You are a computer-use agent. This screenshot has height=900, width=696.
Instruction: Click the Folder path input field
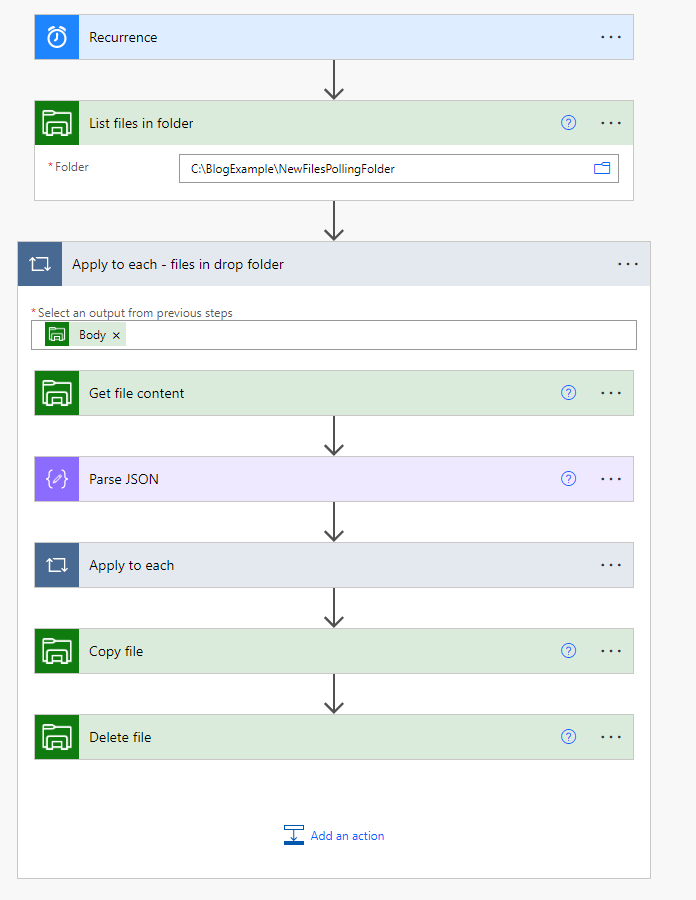[385, 169]
